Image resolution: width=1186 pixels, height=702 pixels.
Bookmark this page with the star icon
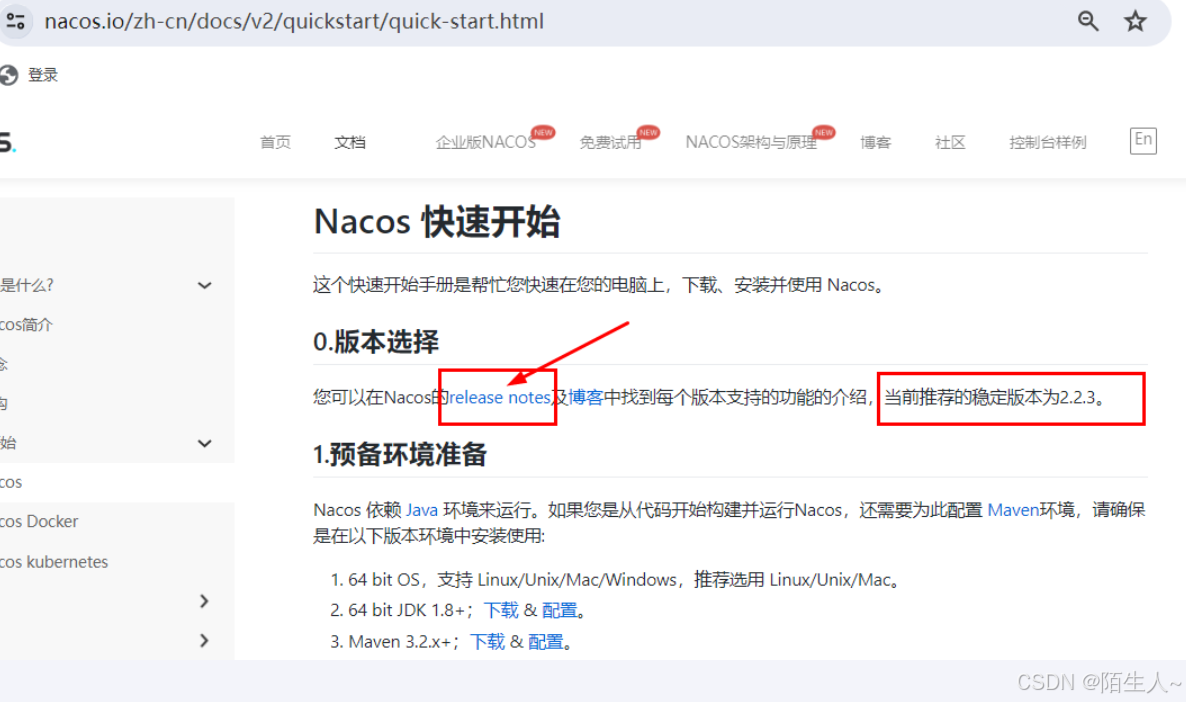[1135, 21]
